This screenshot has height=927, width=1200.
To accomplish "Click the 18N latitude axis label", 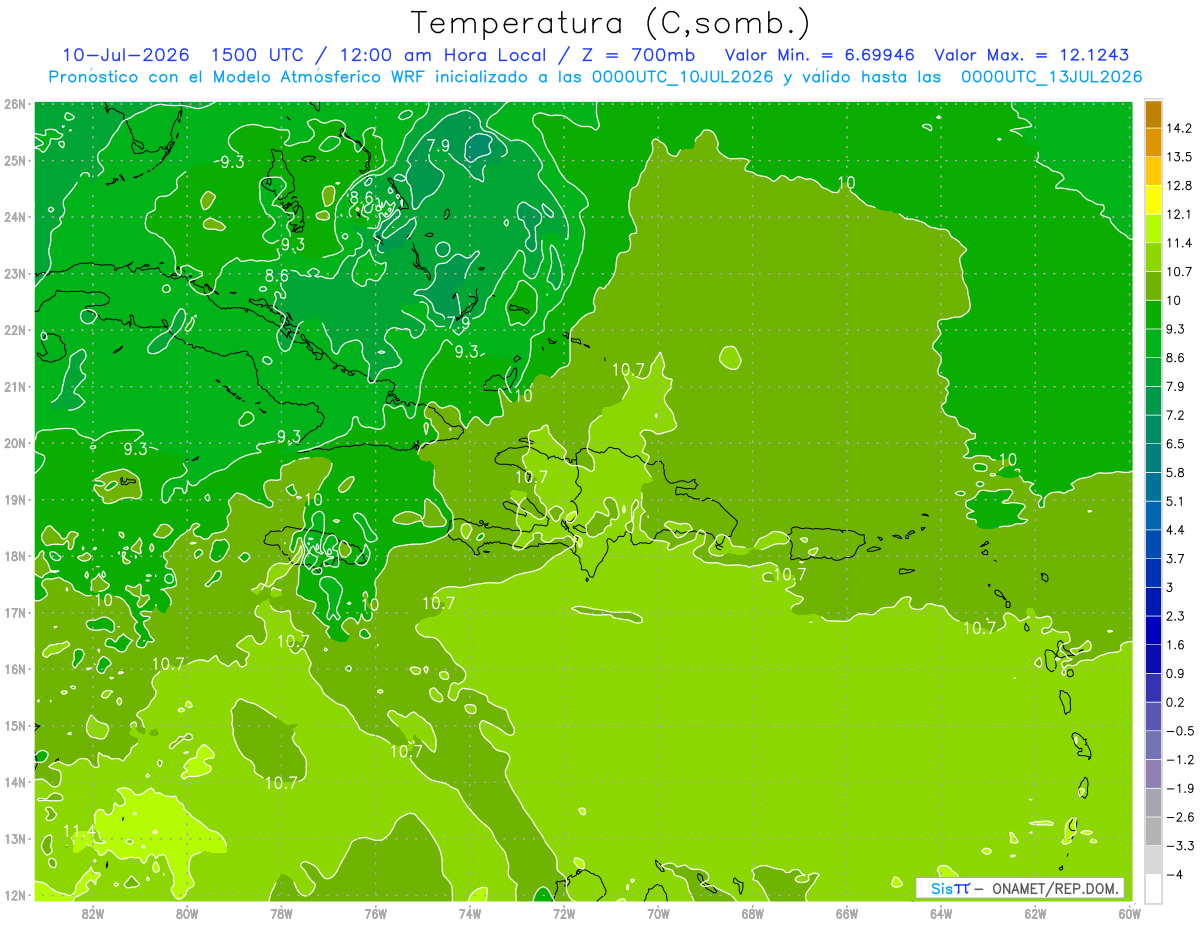I will coord(15,556).
